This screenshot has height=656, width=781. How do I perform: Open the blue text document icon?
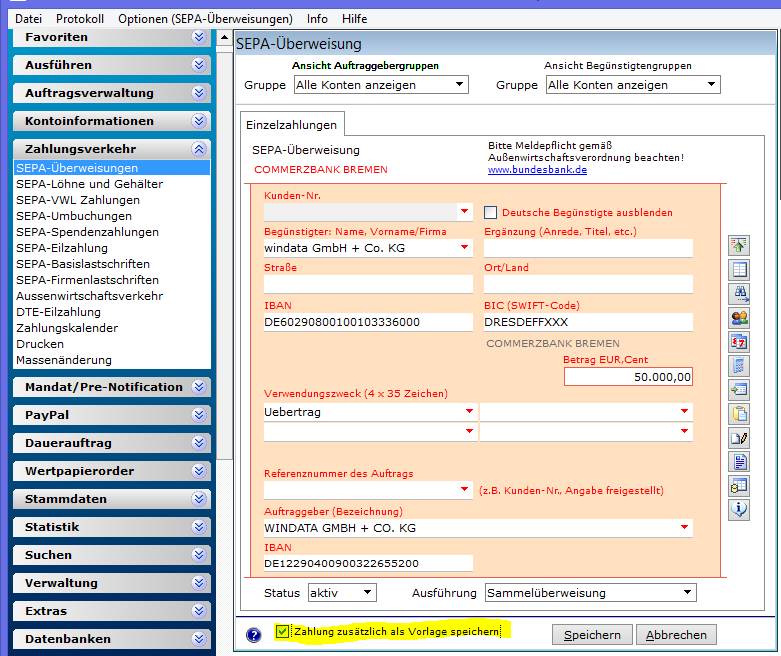tap(739, 462)
